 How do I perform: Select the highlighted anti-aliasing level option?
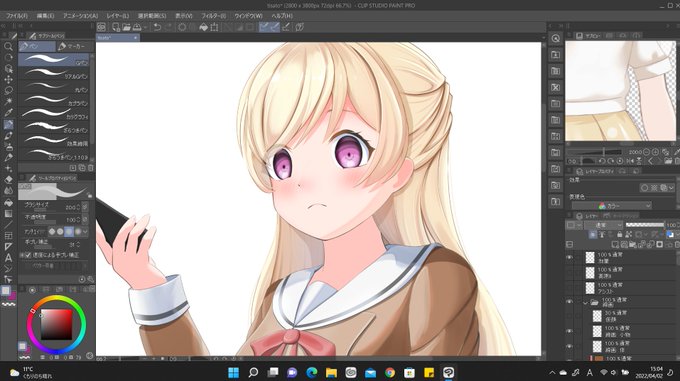point(69,232)
